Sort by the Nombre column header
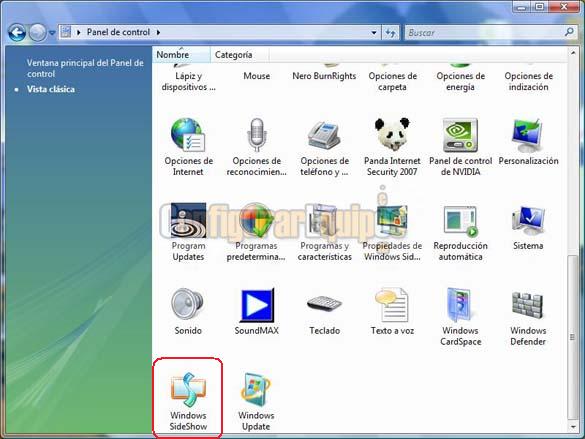Image resolution: width=585 pixels, height=439 pixels. click(181, 54)
